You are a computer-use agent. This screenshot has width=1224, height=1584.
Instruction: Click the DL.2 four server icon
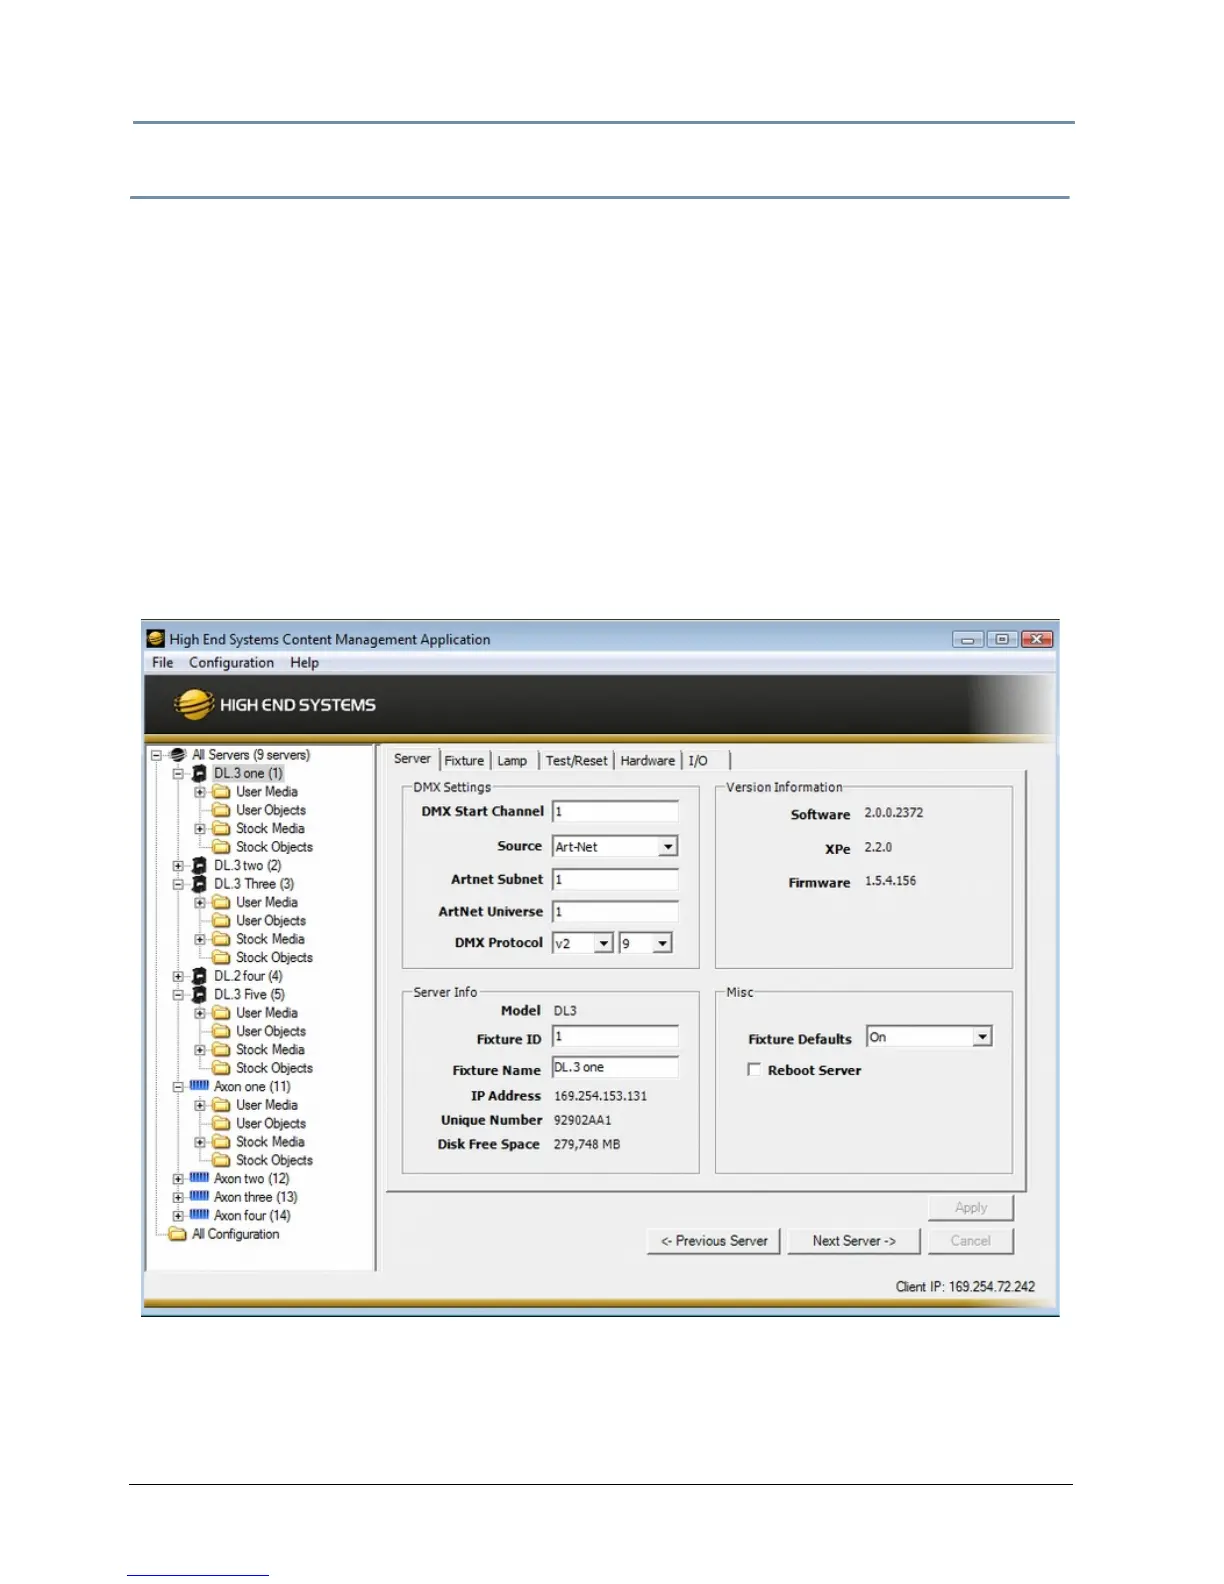coord(199,976)
